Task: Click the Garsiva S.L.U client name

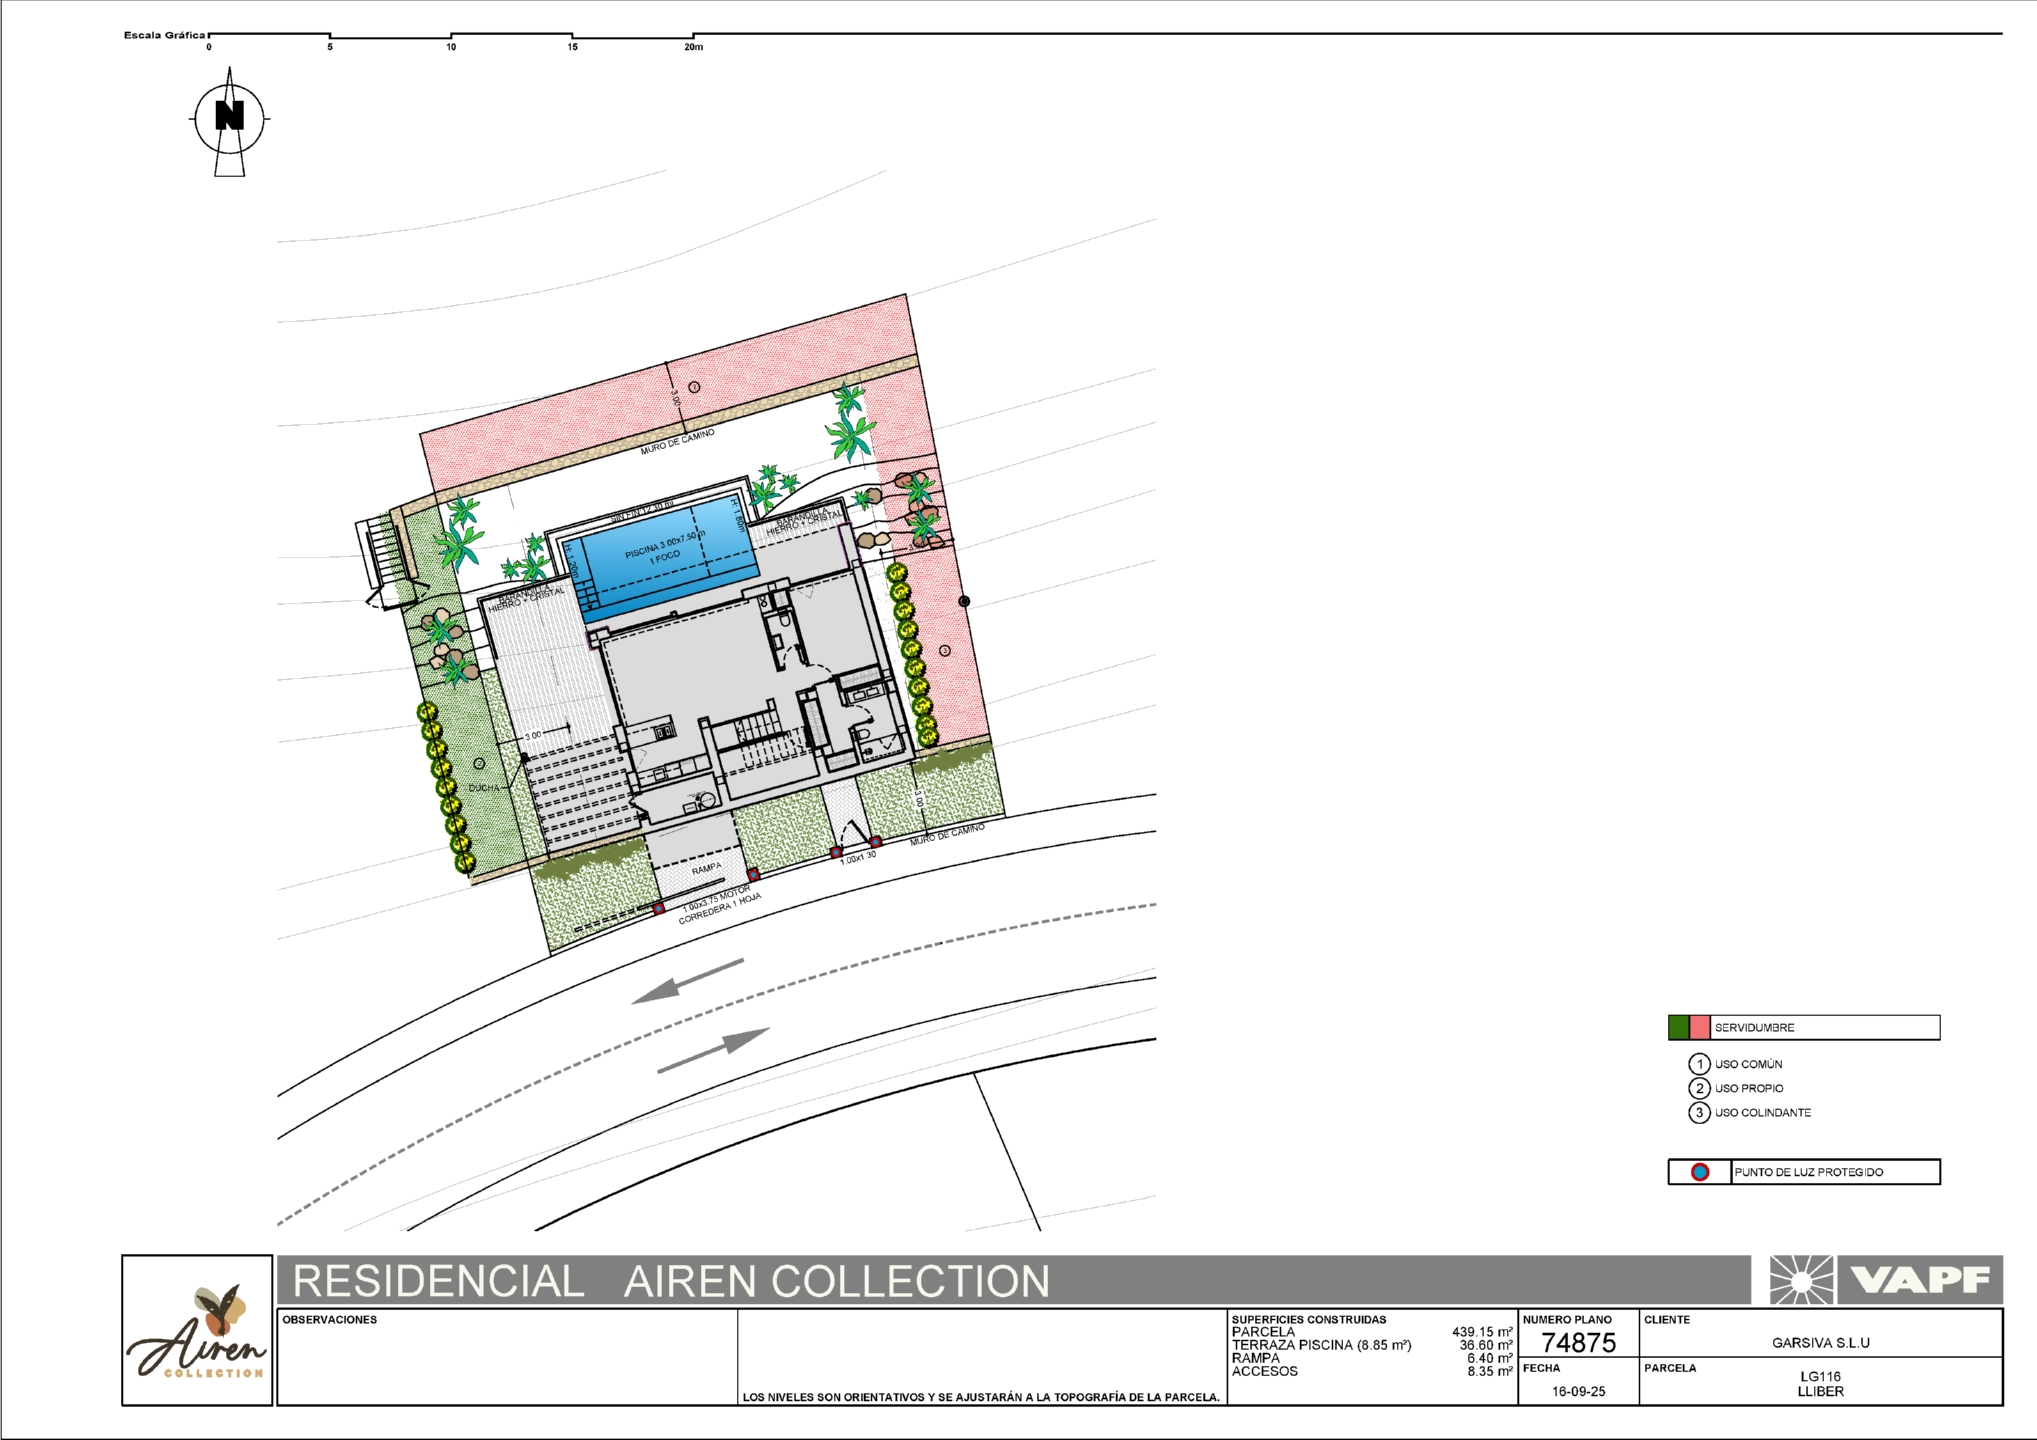Action: pyautogui.click(x=1820, y=1343)
